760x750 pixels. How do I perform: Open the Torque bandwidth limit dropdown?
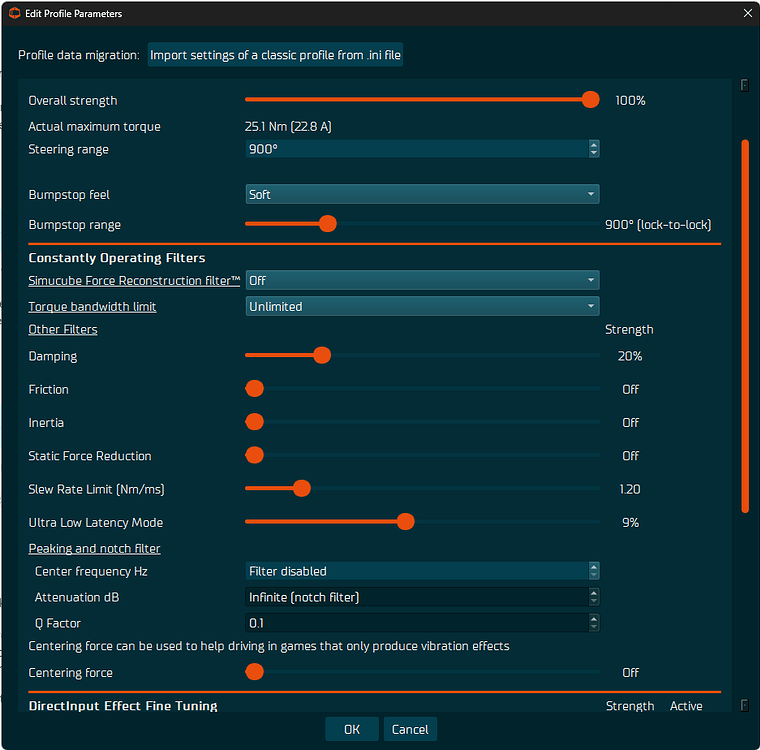tap(422, 307)
